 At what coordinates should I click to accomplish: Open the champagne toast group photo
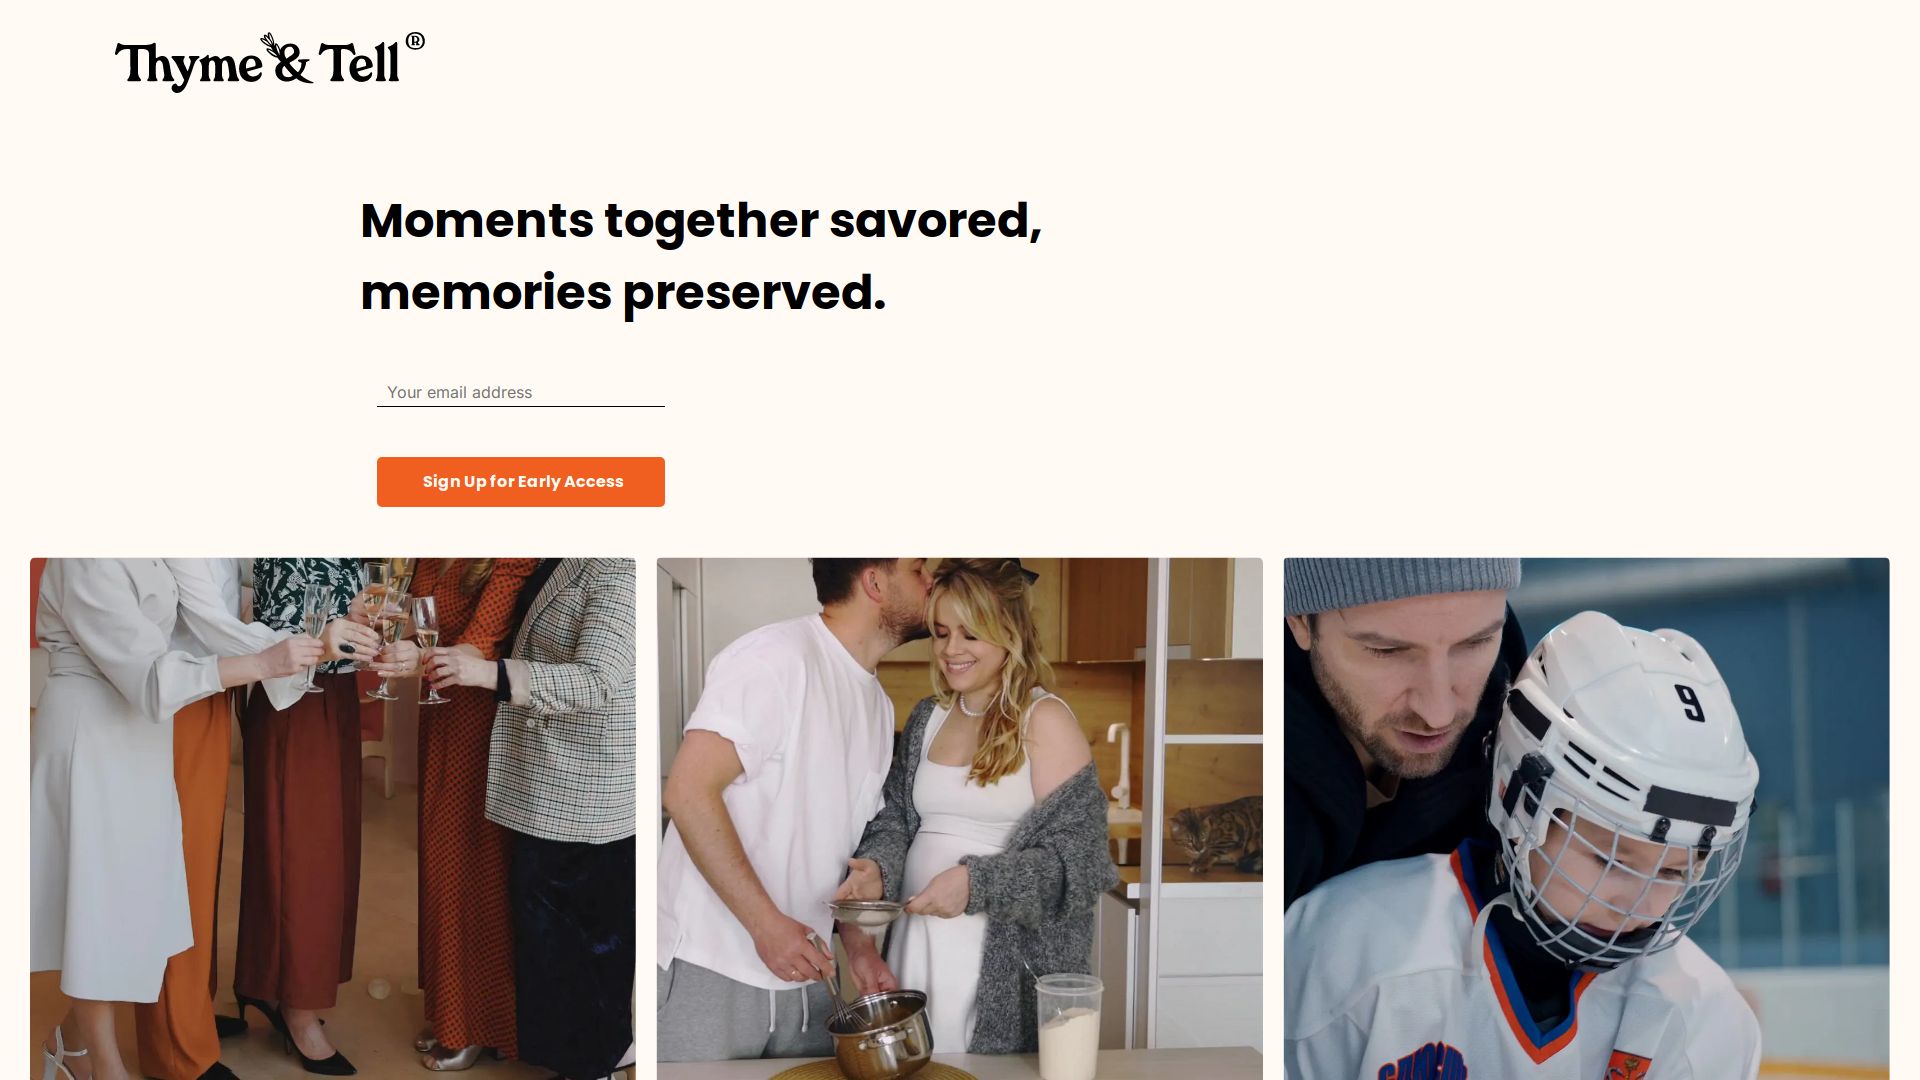pos(333,819)
